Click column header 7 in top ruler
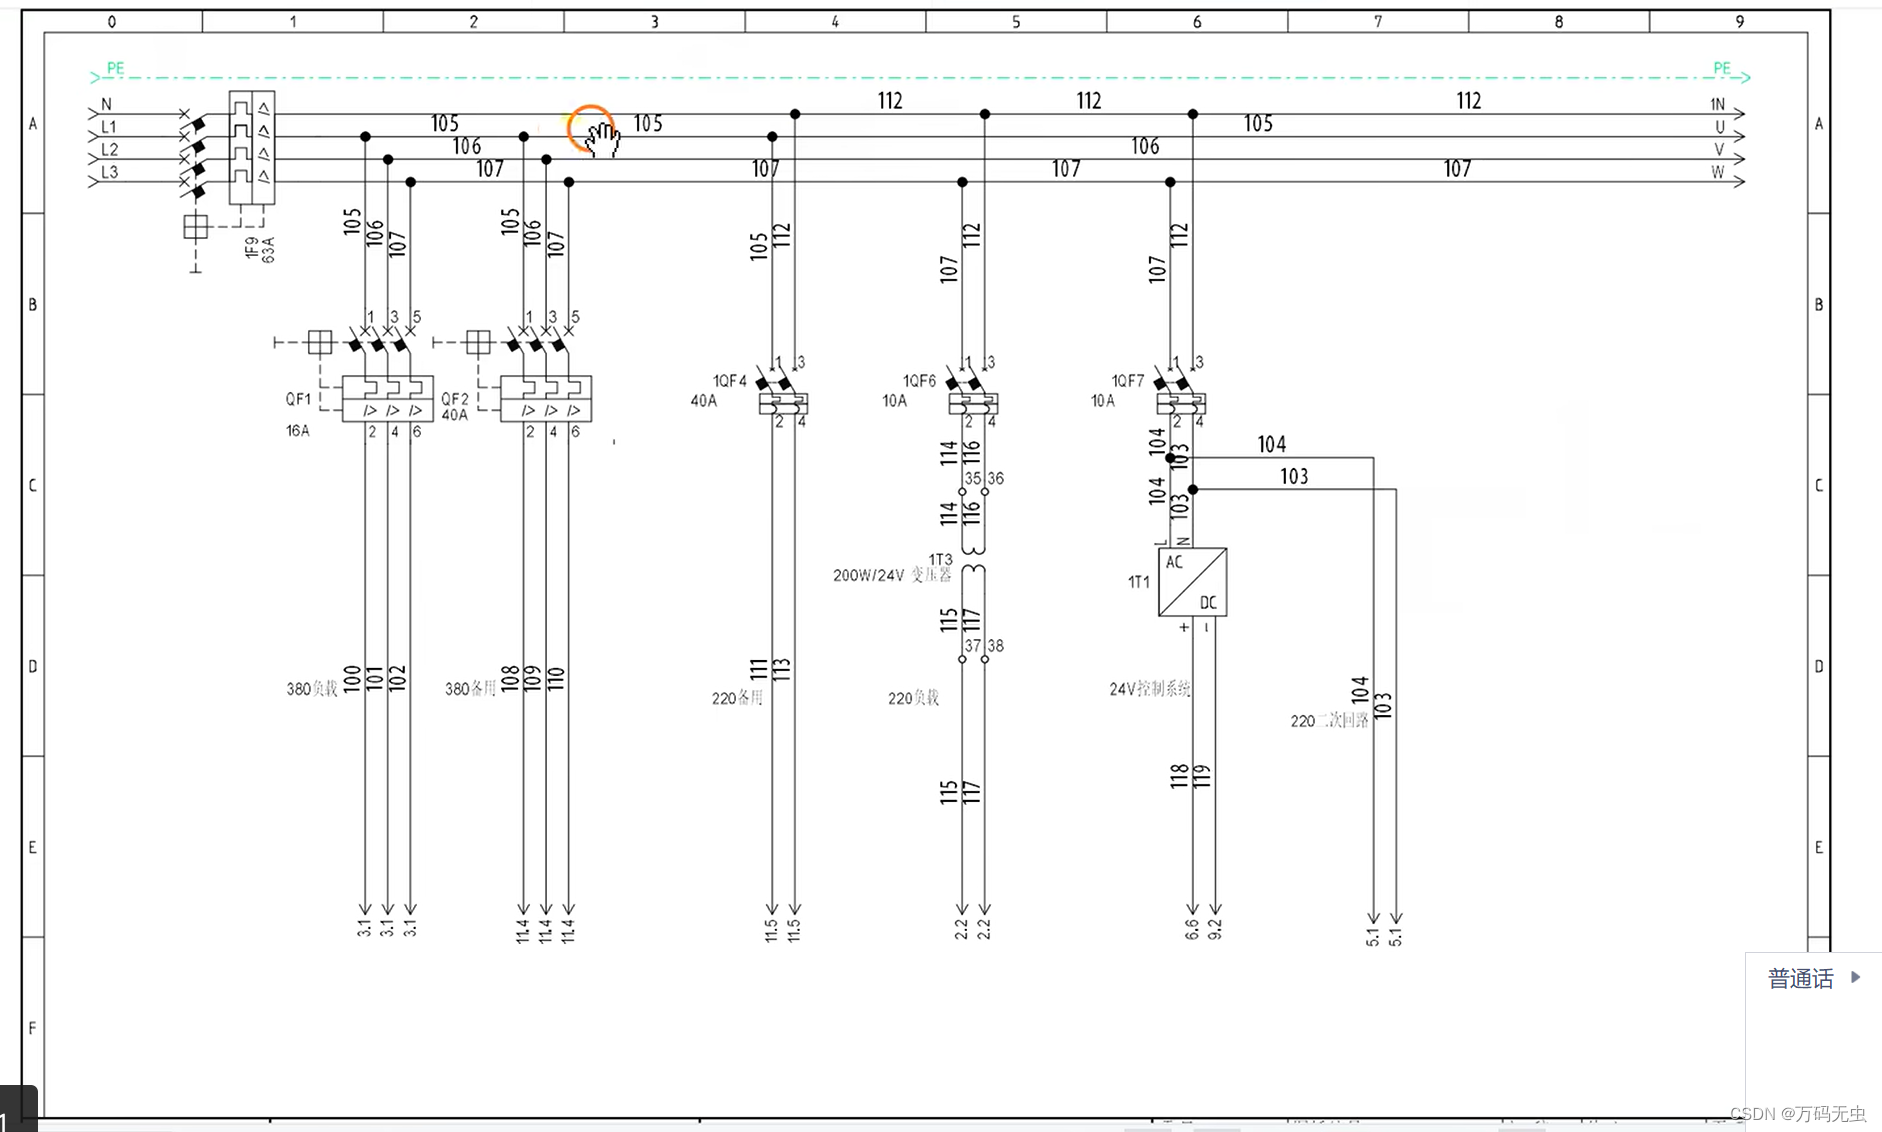 (x=1378, y=22)
